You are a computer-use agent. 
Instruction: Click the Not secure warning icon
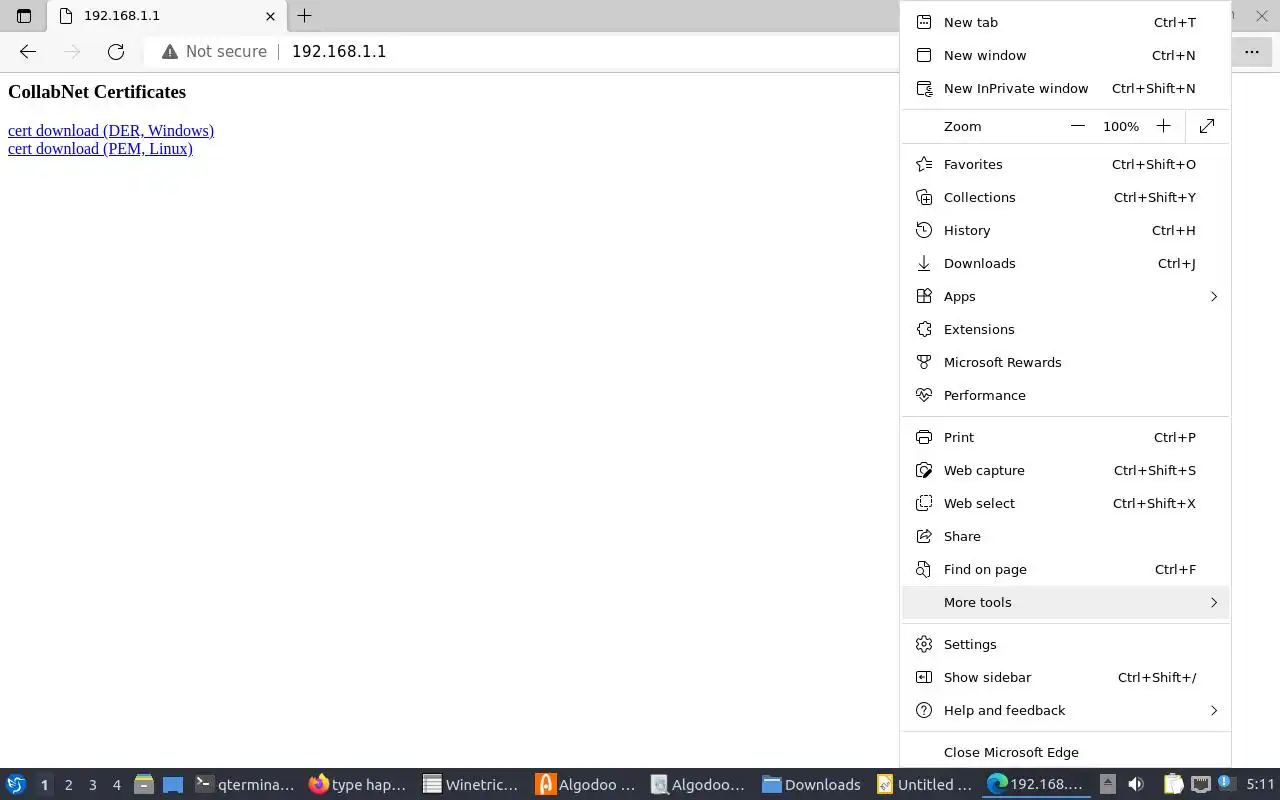click(170, 51)
